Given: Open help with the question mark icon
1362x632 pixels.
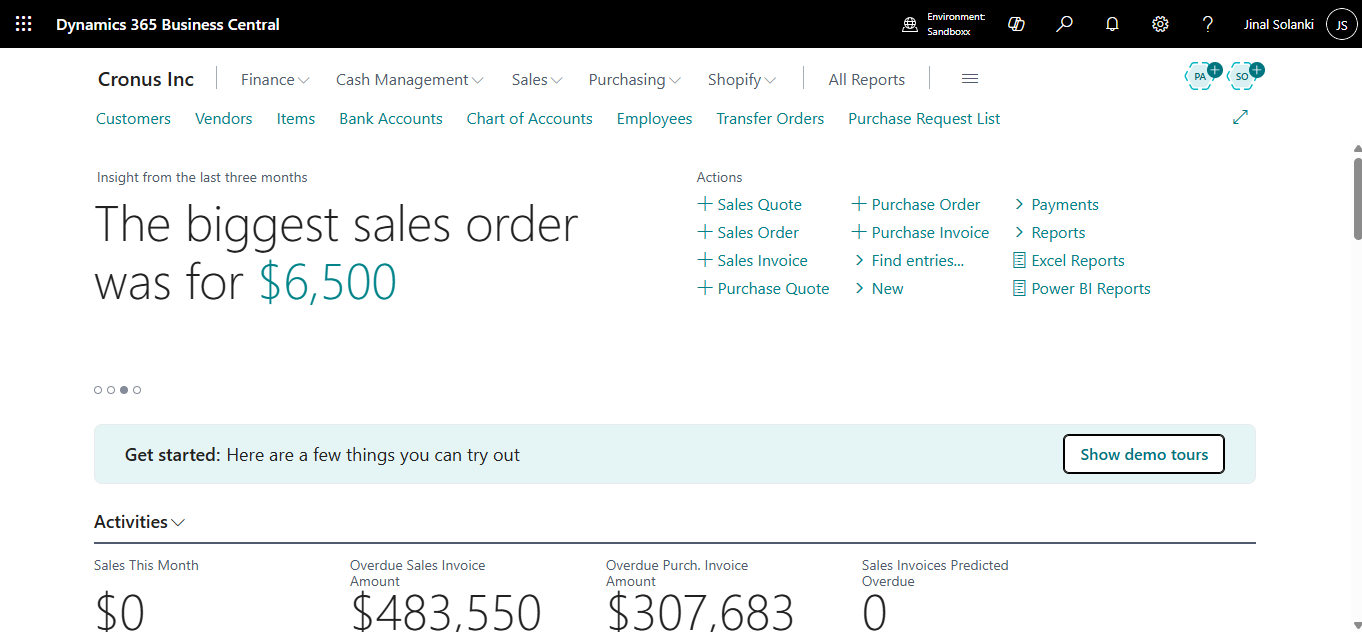Looking at the screenshot, I should click(1207, 23).
